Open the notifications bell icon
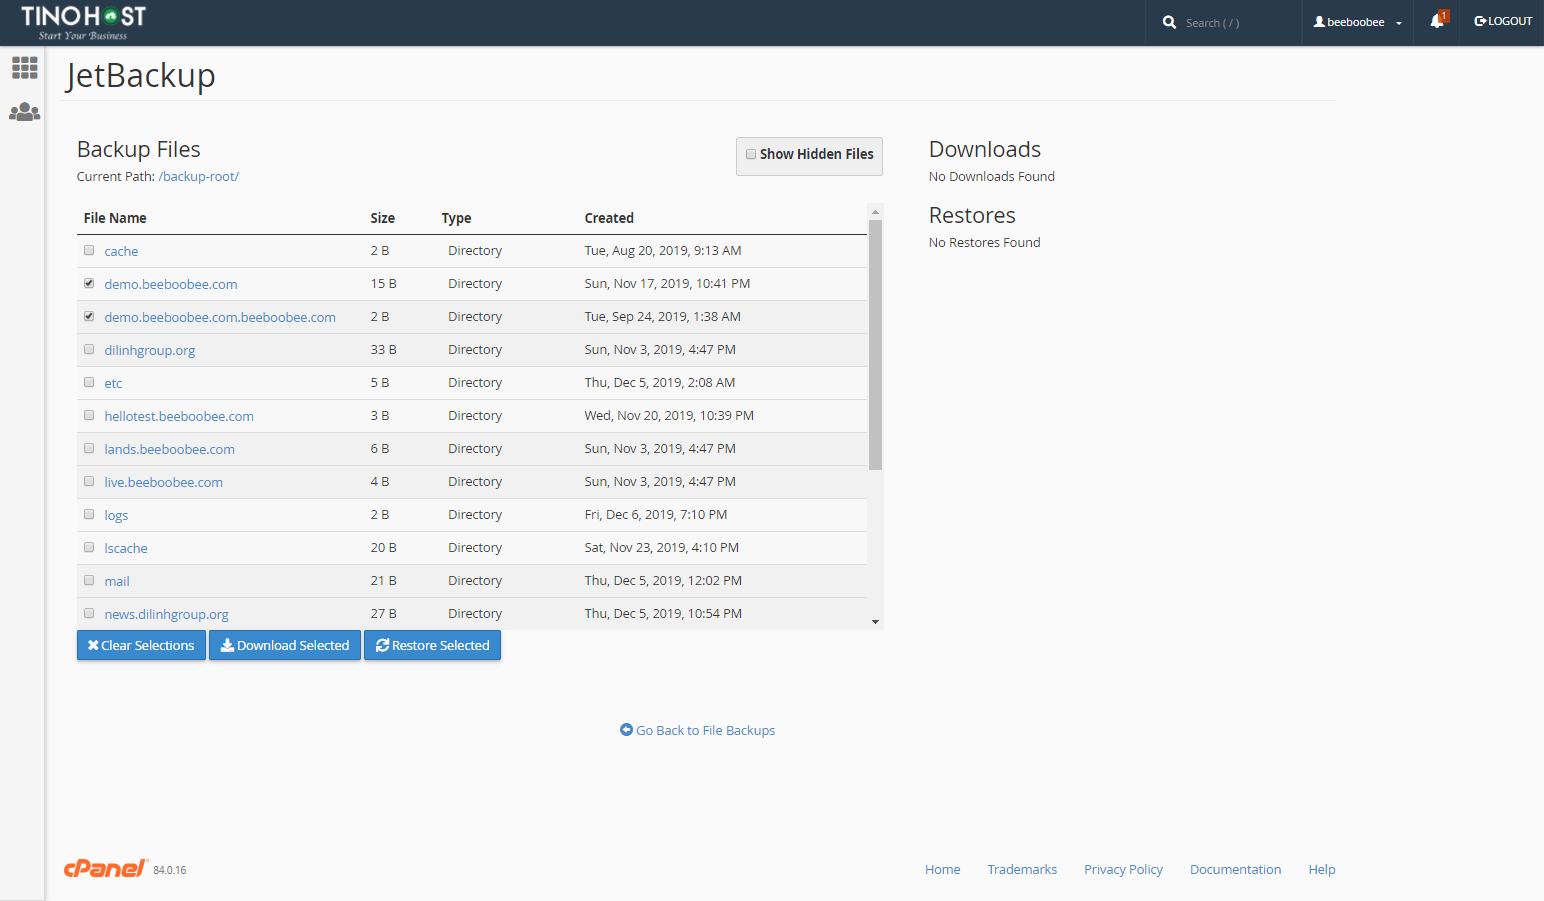 pyautogui.click(x=1437, y=21)
